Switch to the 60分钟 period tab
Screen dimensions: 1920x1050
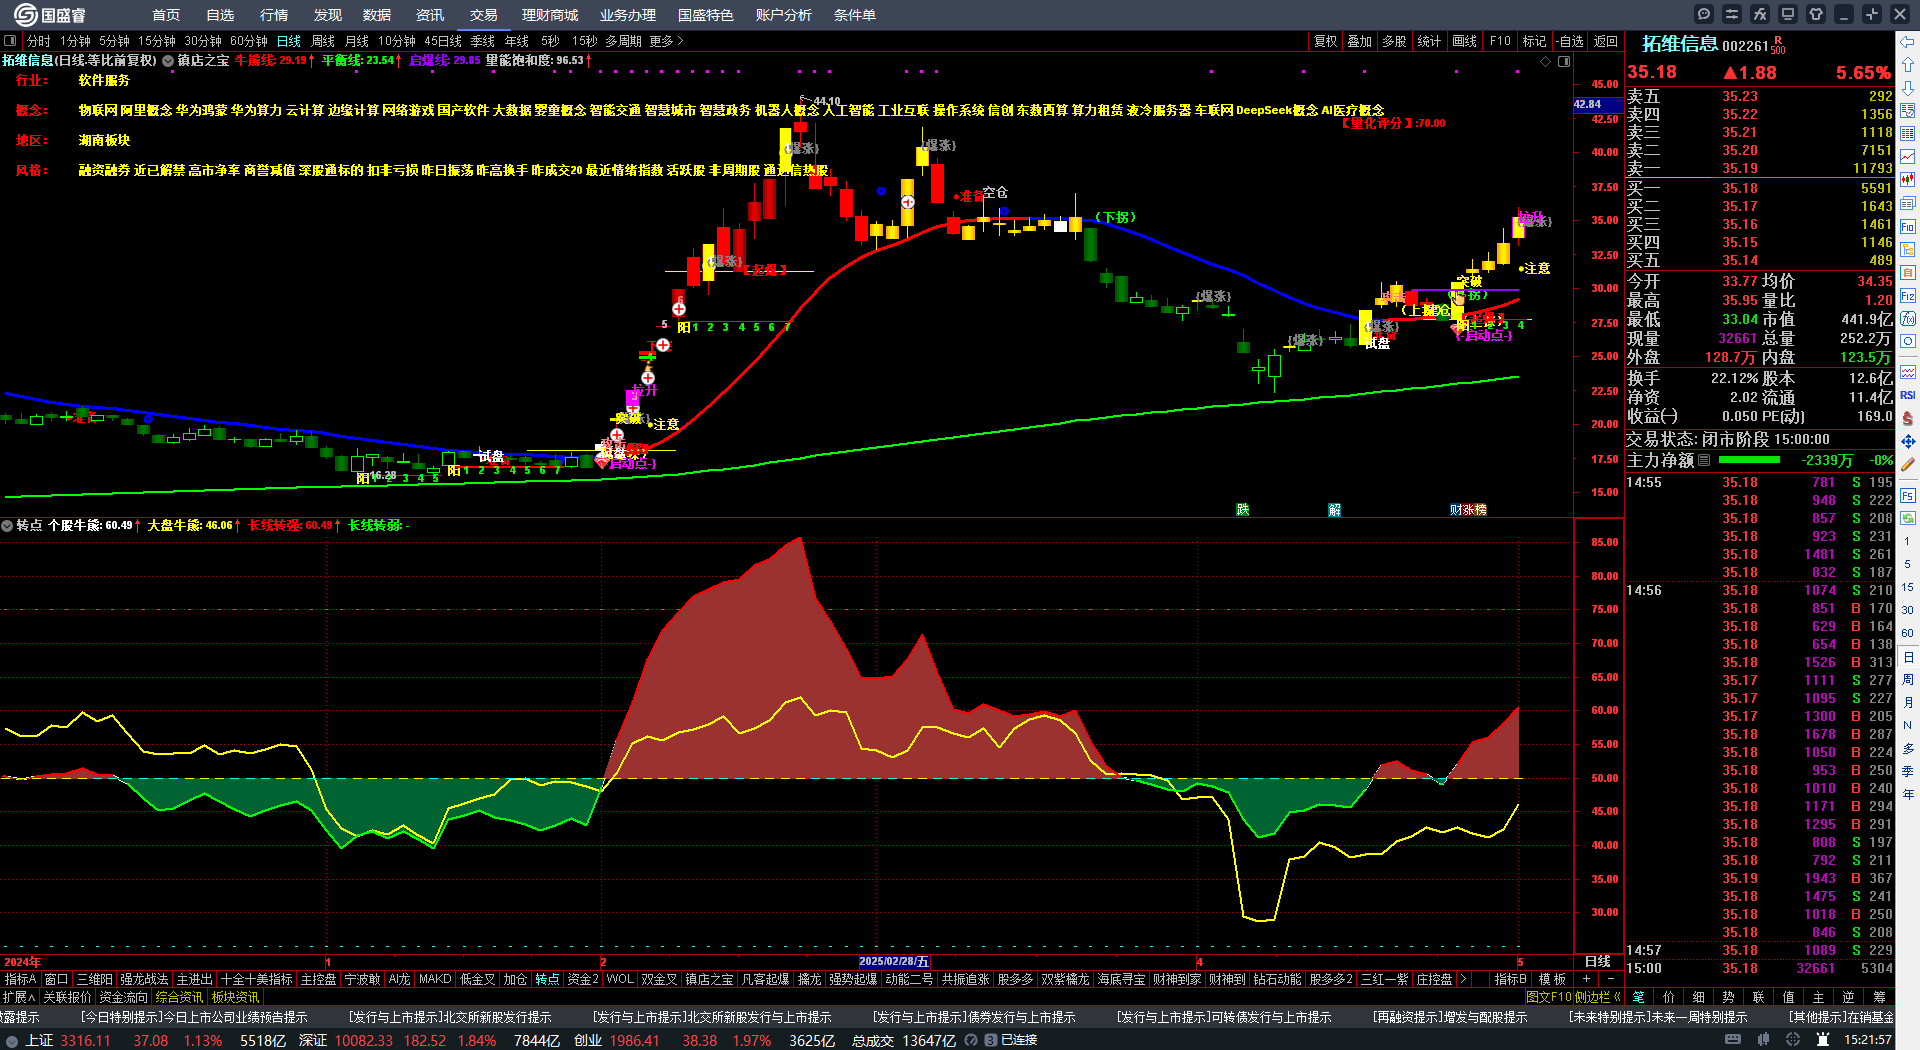point(249,41)
